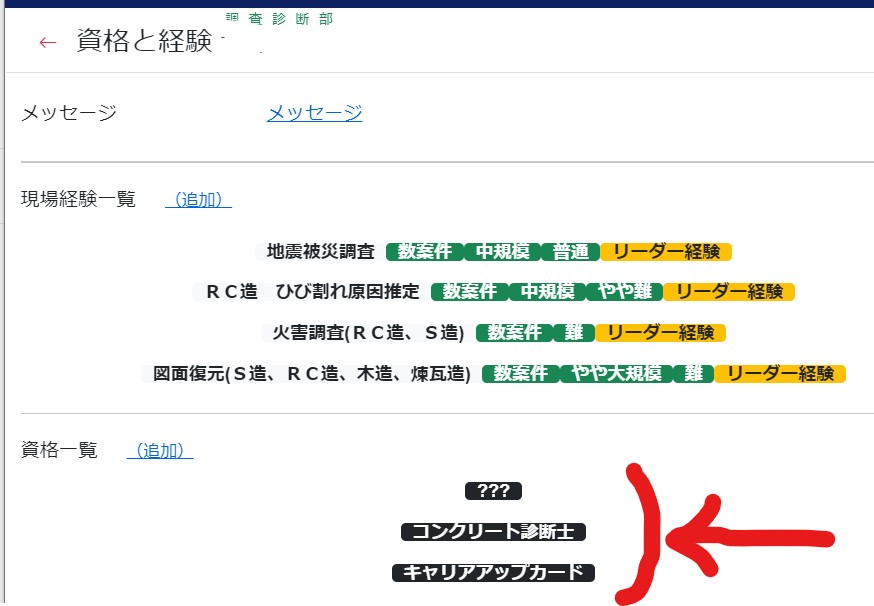Click 数案件 tag in 図面復元 row
This screenshot has height=606, width=874.
(x=521, y=374)
